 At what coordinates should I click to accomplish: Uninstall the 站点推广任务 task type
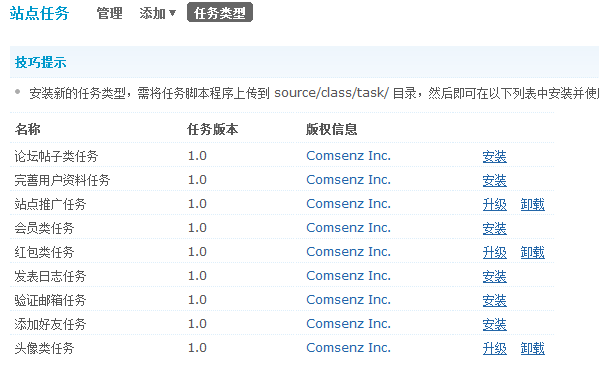532,204
